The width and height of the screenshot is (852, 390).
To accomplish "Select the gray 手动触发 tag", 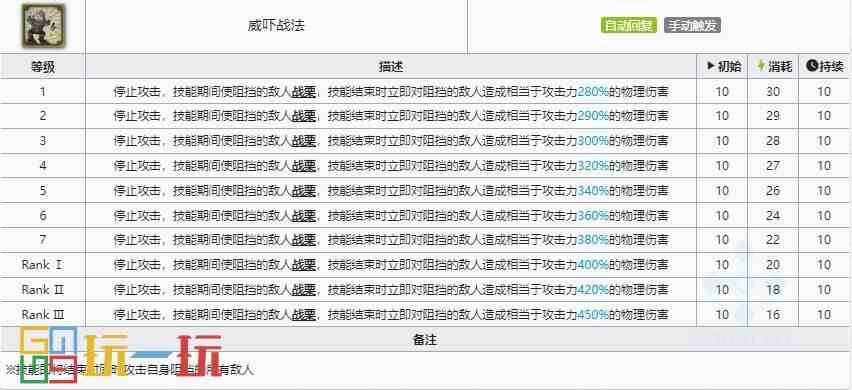I will 692,26.
